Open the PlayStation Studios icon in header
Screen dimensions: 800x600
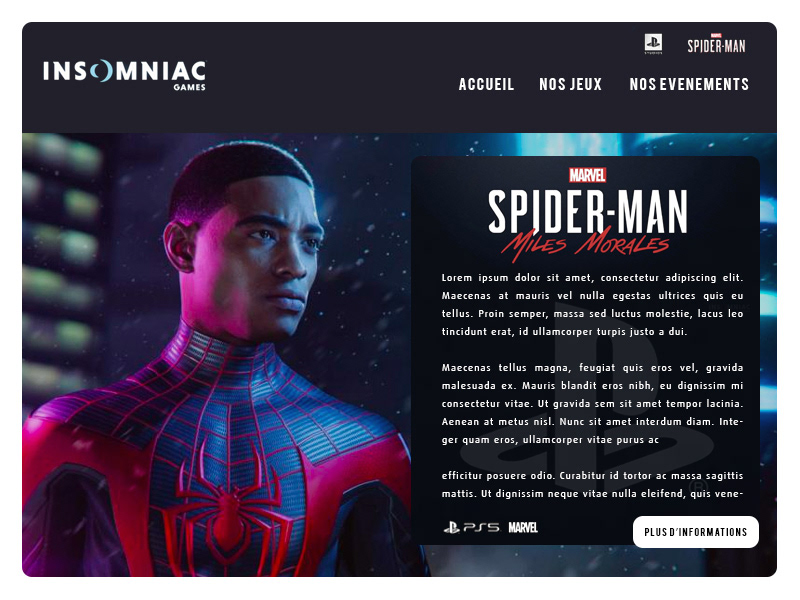coord(653,44)
